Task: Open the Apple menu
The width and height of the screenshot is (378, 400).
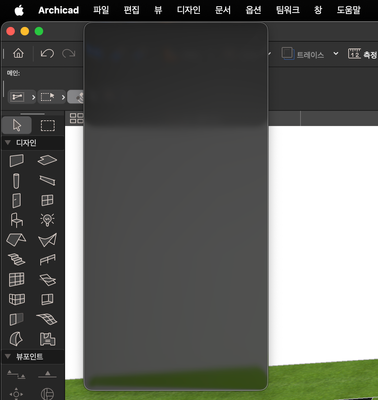Action: click(19, 10)
